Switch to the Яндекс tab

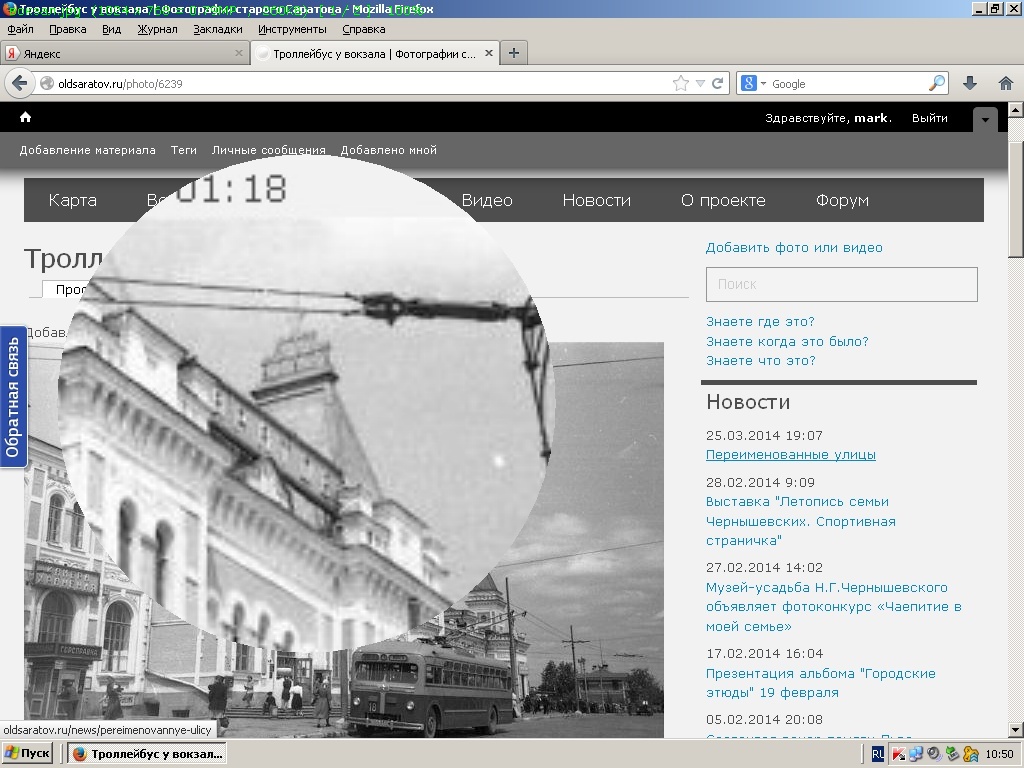[125, 54]
